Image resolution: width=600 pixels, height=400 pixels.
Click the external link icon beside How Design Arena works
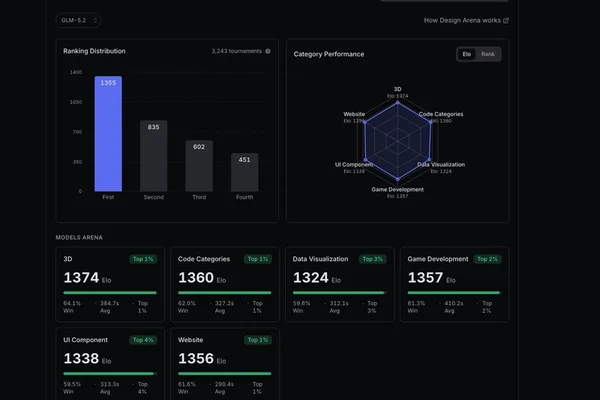tap(506, 21)
